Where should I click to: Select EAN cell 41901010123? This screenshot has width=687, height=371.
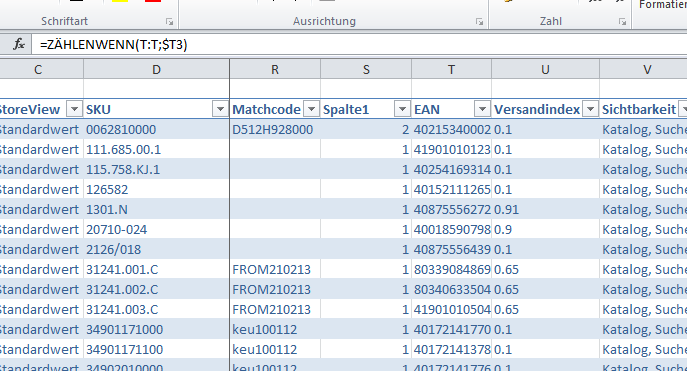point(451,149)
